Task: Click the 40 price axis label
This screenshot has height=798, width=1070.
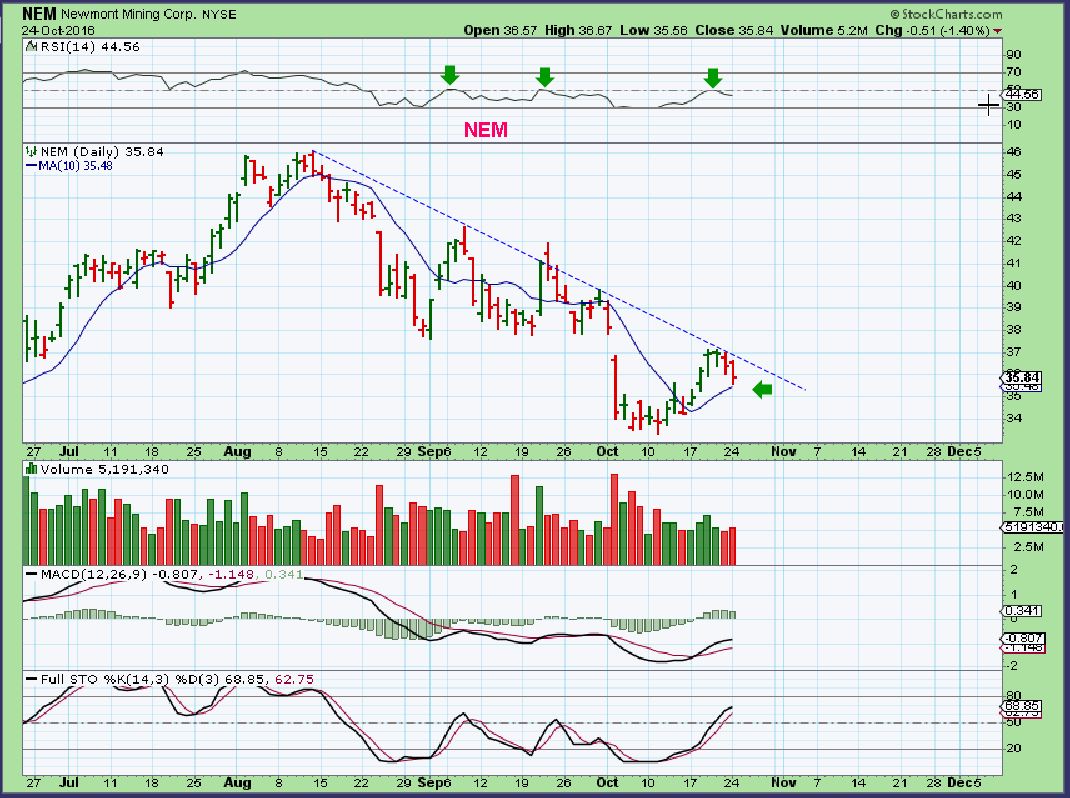Action: (1013, 285)
